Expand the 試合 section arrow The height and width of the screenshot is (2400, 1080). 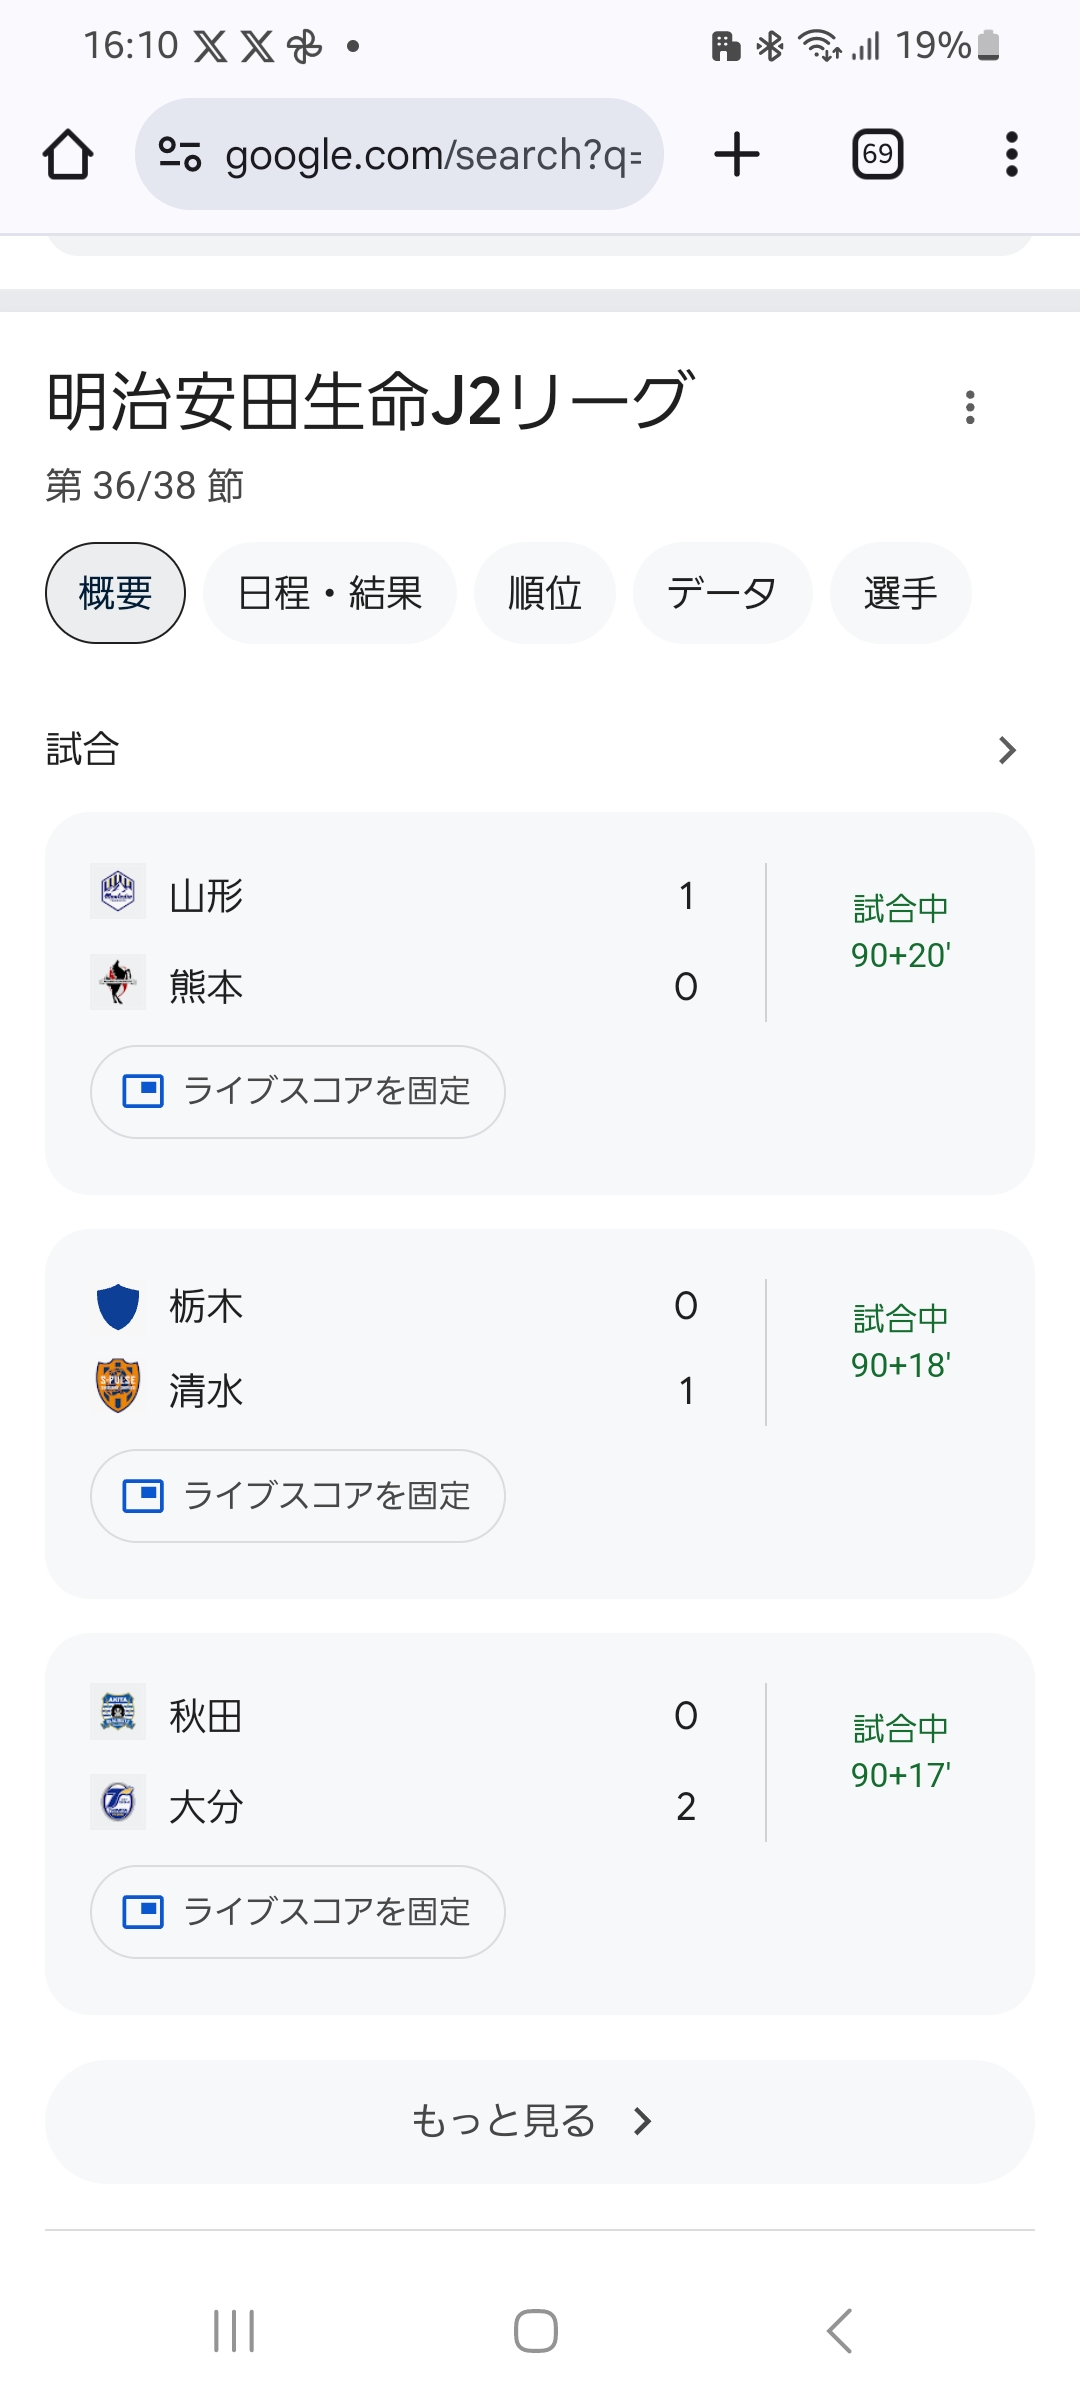pos(1007,750)
